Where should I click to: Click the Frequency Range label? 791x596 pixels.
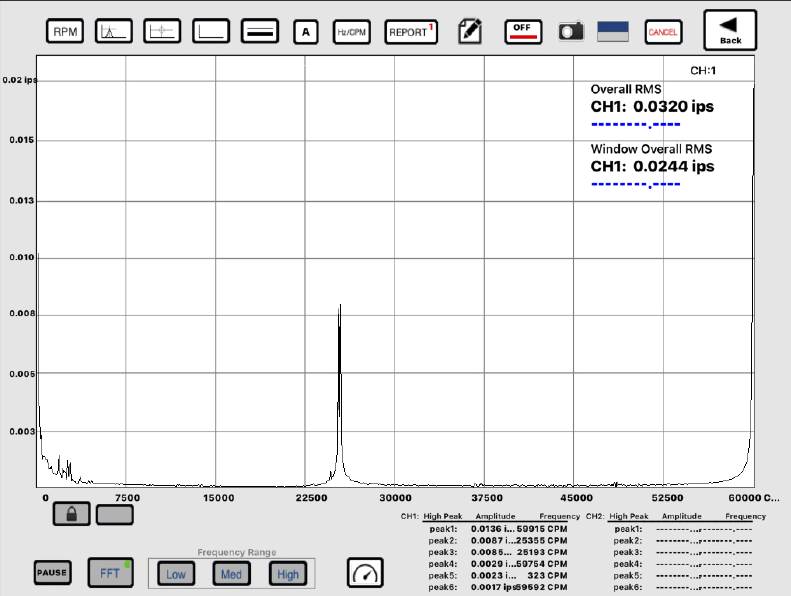coord(237,552)
